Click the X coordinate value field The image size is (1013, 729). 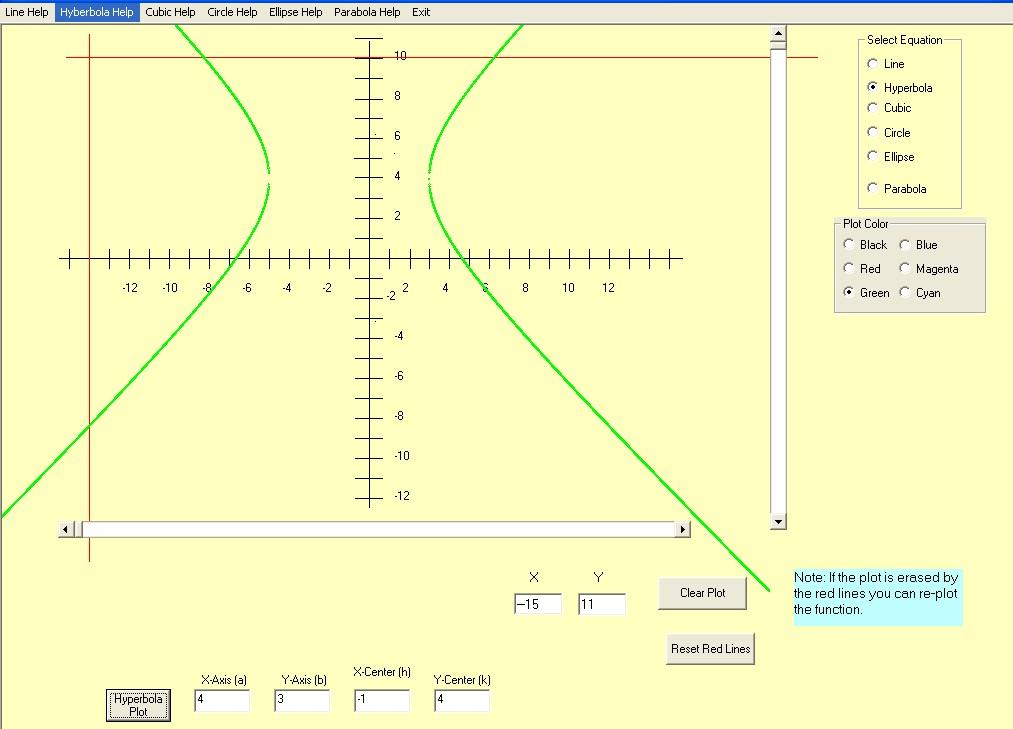538,604
